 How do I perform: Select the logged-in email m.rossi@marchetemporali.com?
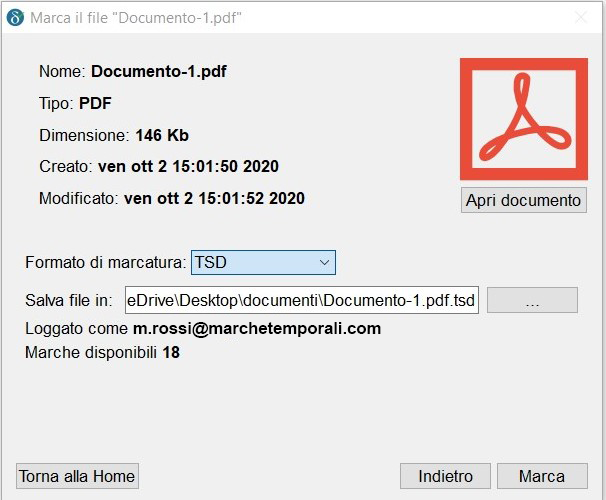(257, 328)
